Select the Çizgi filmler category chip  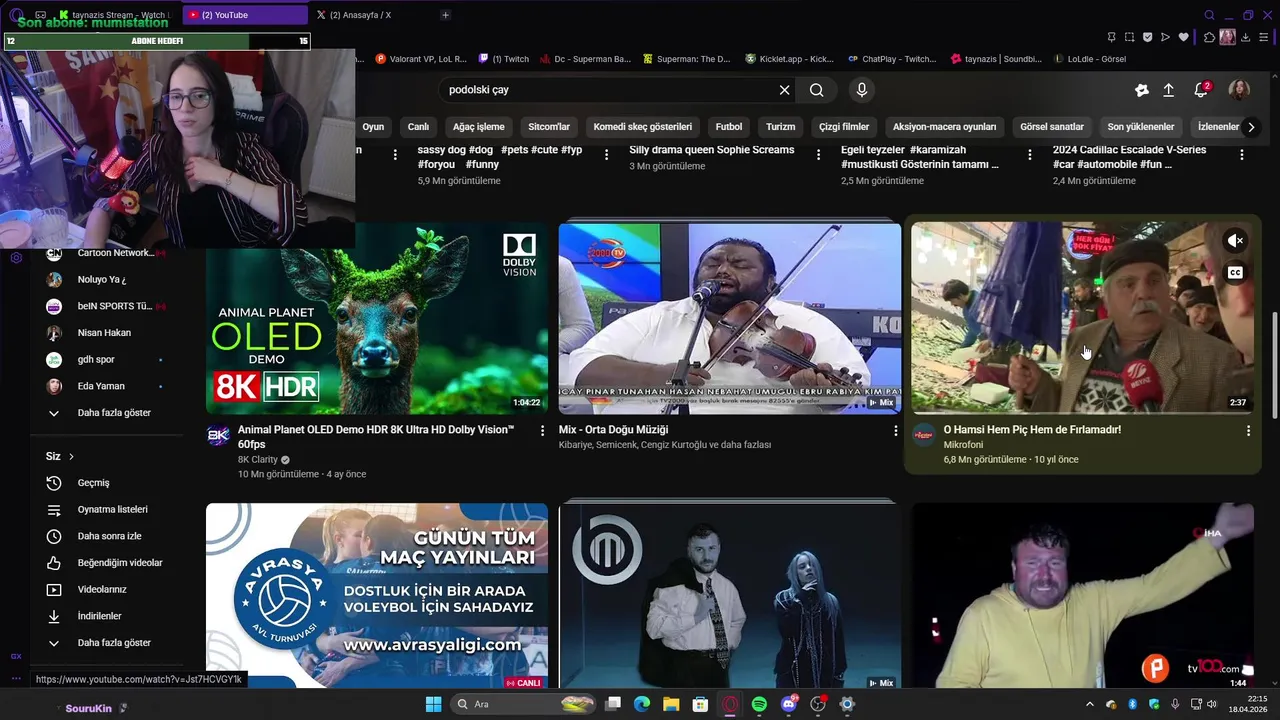coord(844,127)
